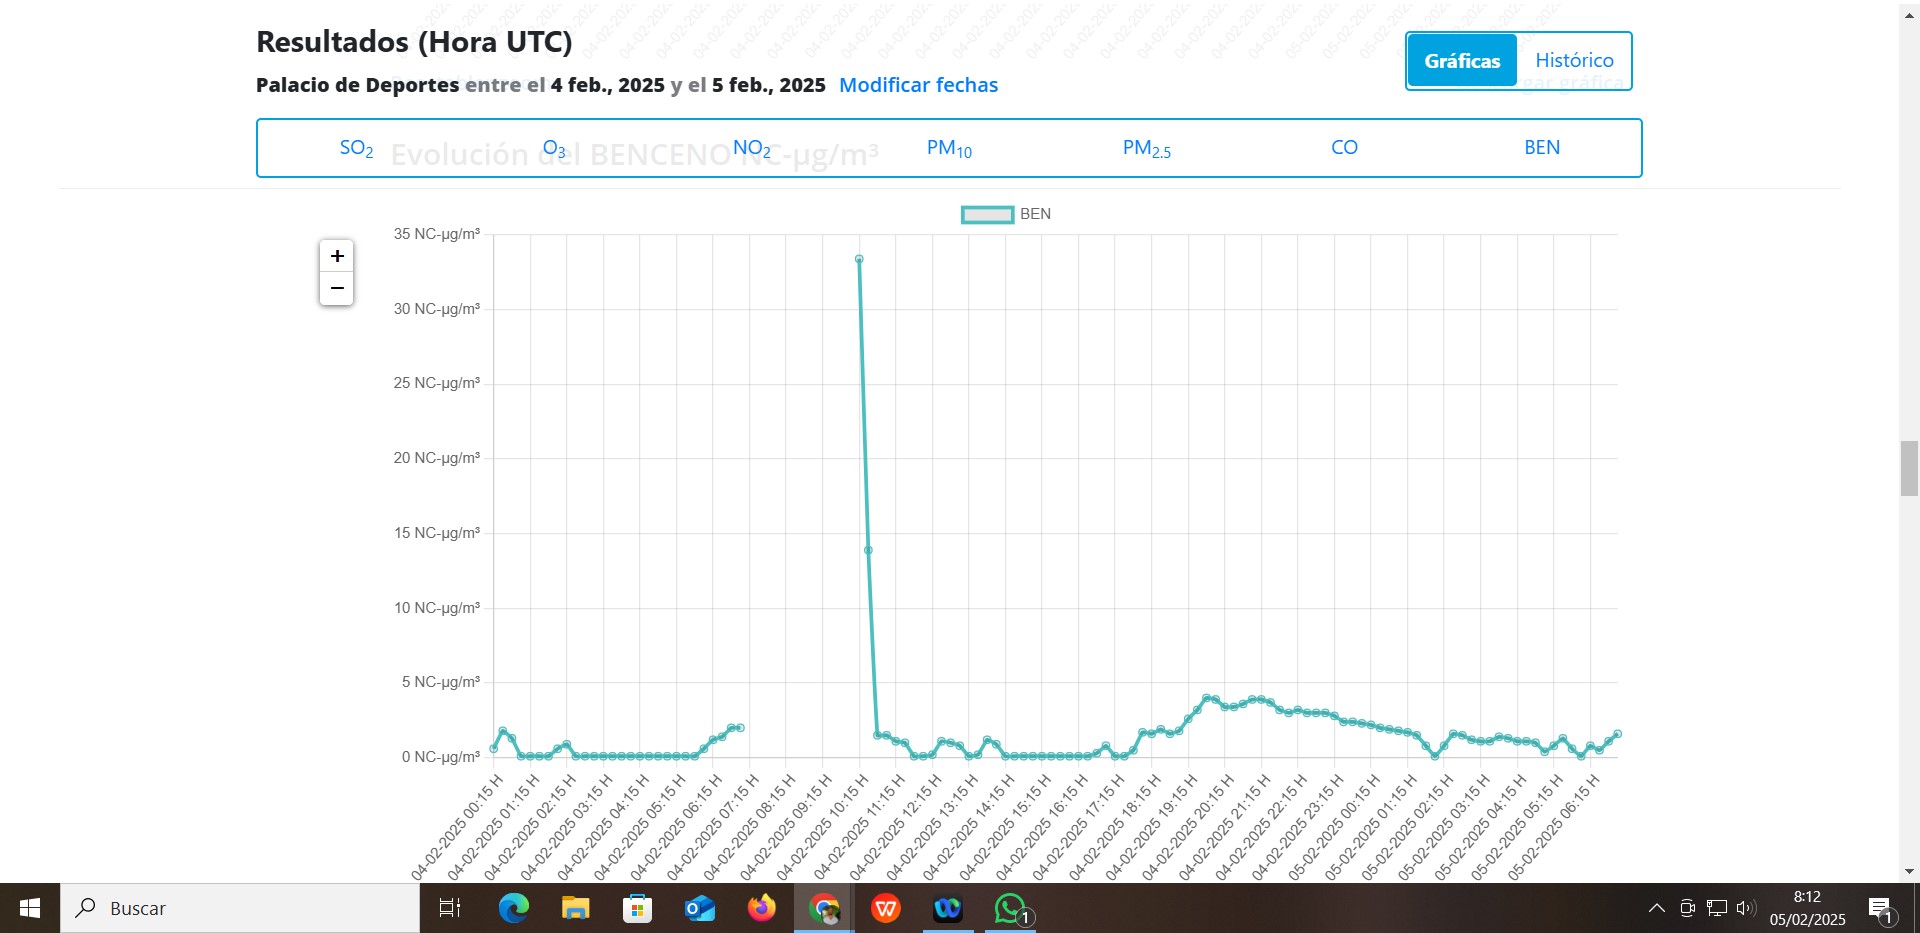
Task: Click the Windows Start button
Action: coord(30,908)
